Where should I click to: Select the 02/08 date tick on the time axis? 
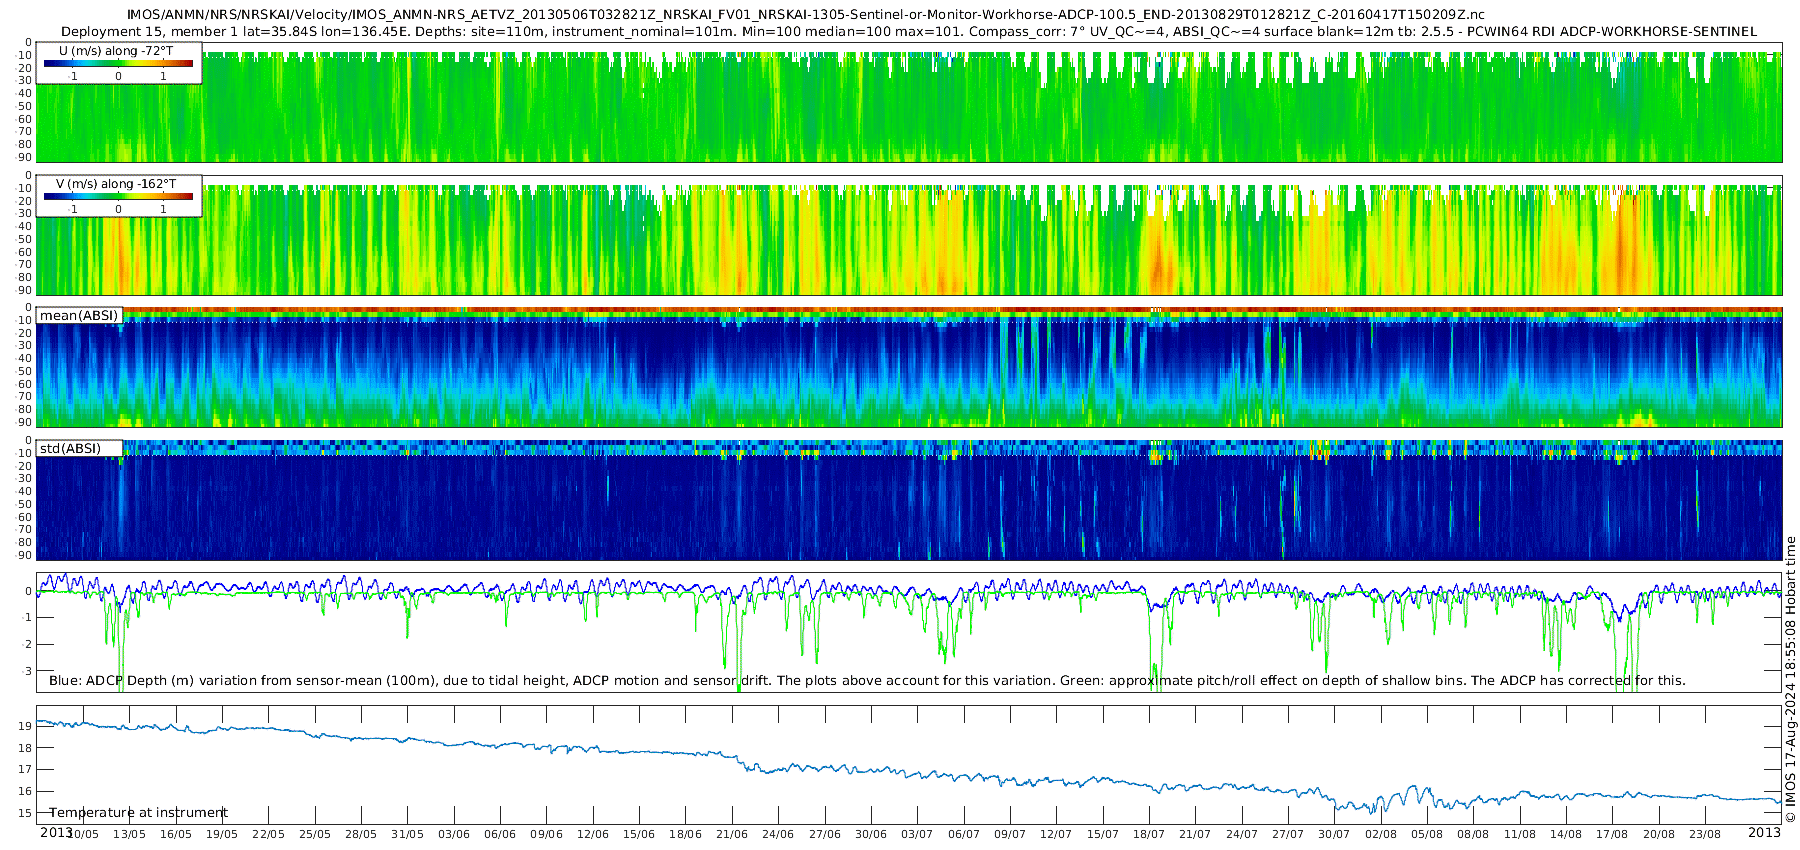[1381, 834]
